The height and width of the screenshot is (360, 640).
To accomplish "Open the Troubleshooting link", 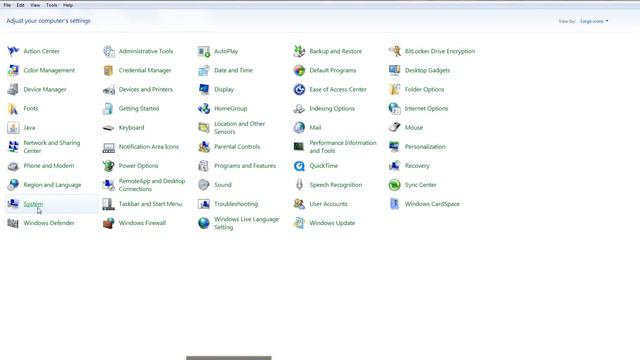I will [x=236, y=204].
